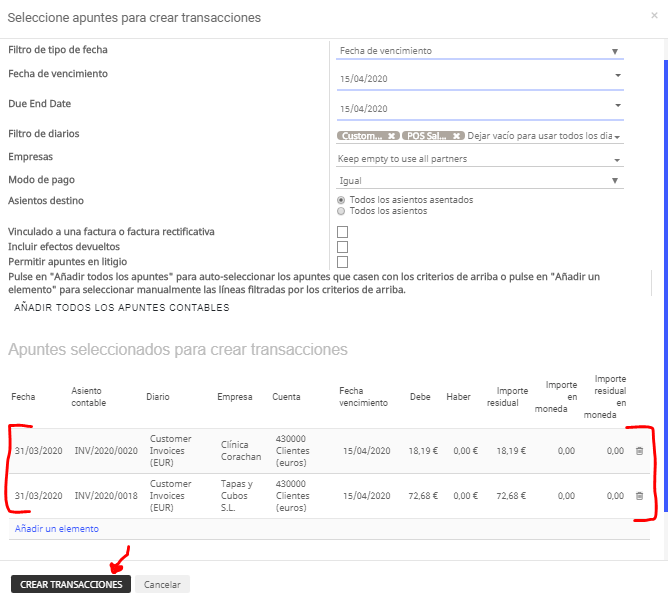Tick Permitir apuntes en litigio checkbox
Image resolution: width=668 pixels, height=606 pixels.
342,262
